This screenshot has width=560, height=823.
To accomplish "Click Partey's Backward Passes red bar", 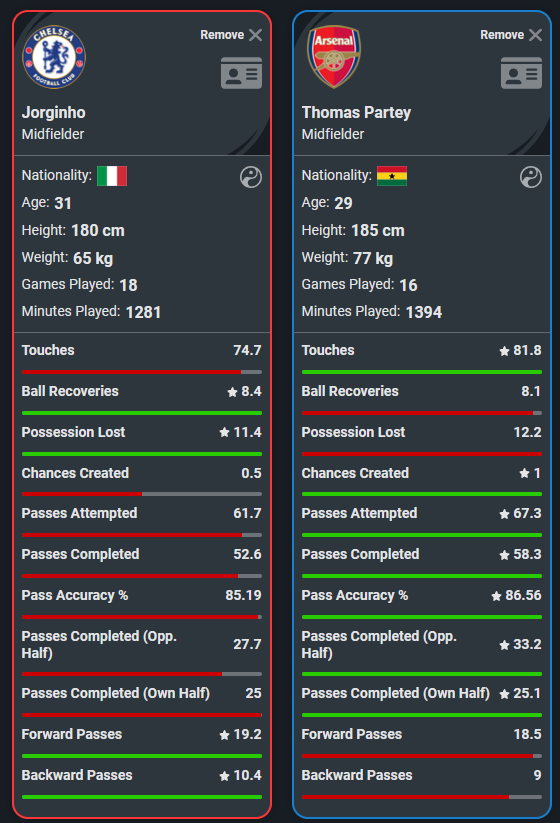I will (405, 797).
